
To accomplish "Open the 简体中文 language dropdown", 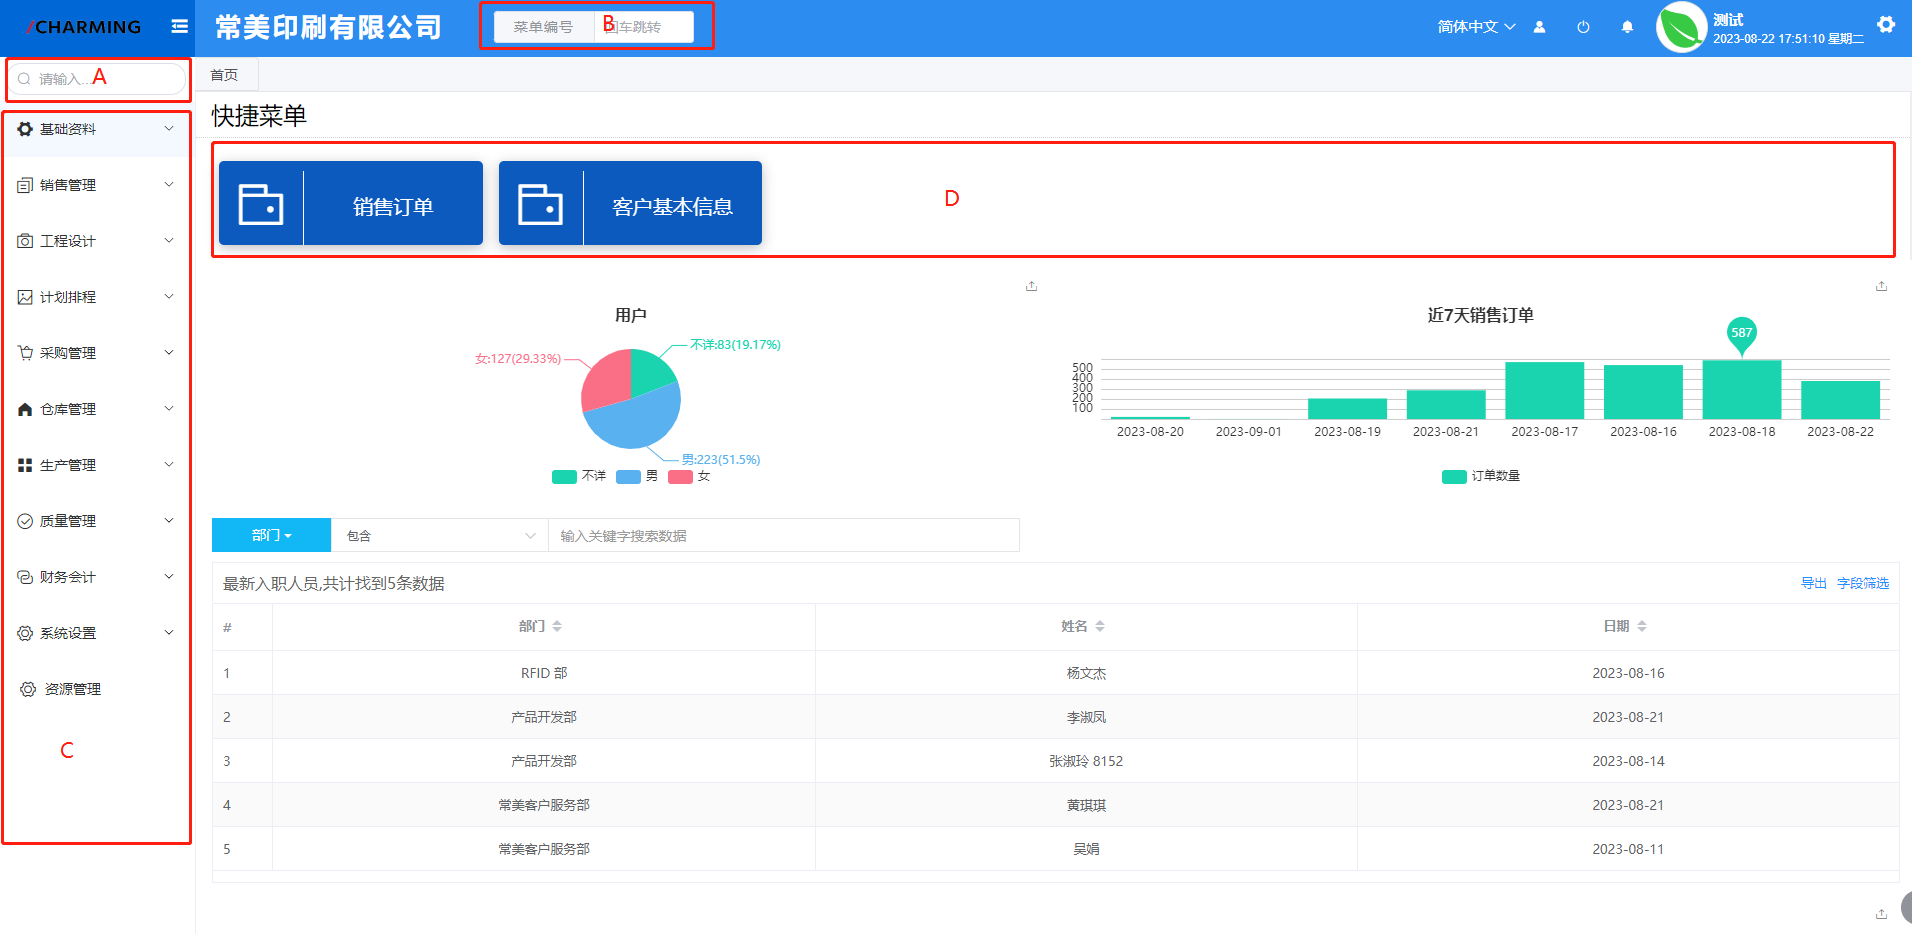I will pyautogui.click(x=1476, y=27).
